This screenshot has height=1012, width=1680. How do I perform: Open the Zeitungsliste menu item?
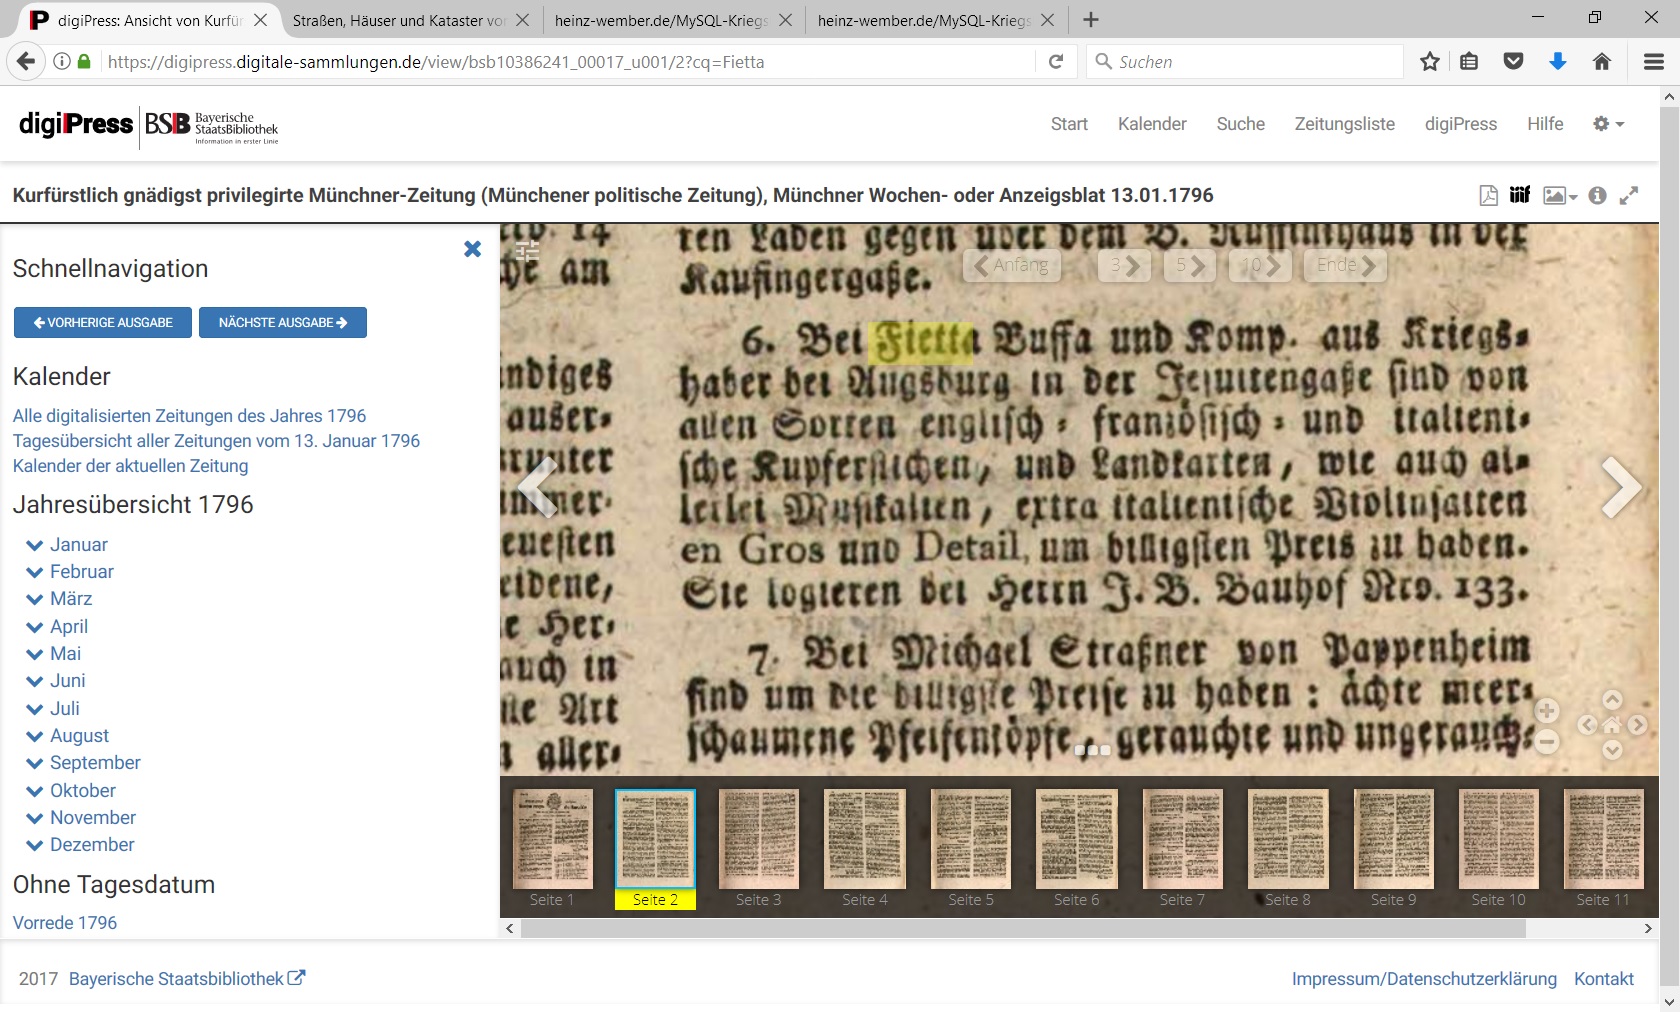pos(1344,124)
